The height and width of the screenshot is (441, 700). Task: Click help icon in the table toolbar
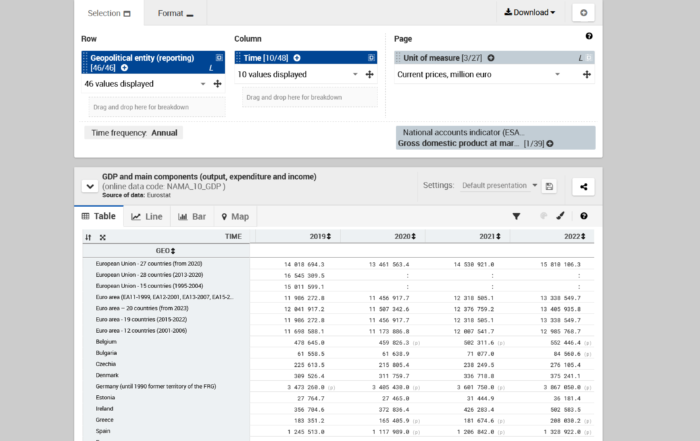(583, 216)
